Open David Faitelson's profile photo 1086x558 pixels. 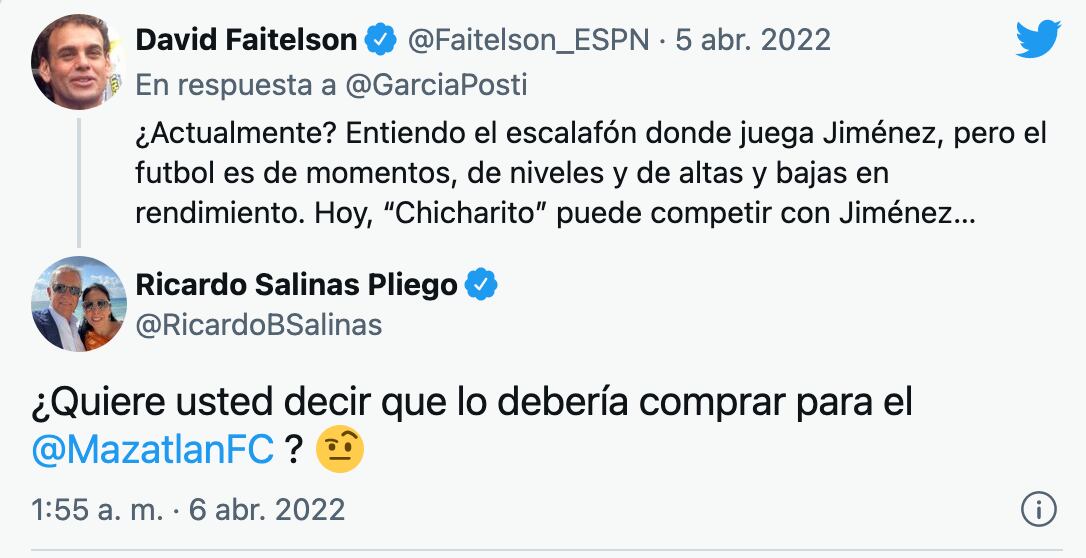pyautogui.click(x=78, y=62)
